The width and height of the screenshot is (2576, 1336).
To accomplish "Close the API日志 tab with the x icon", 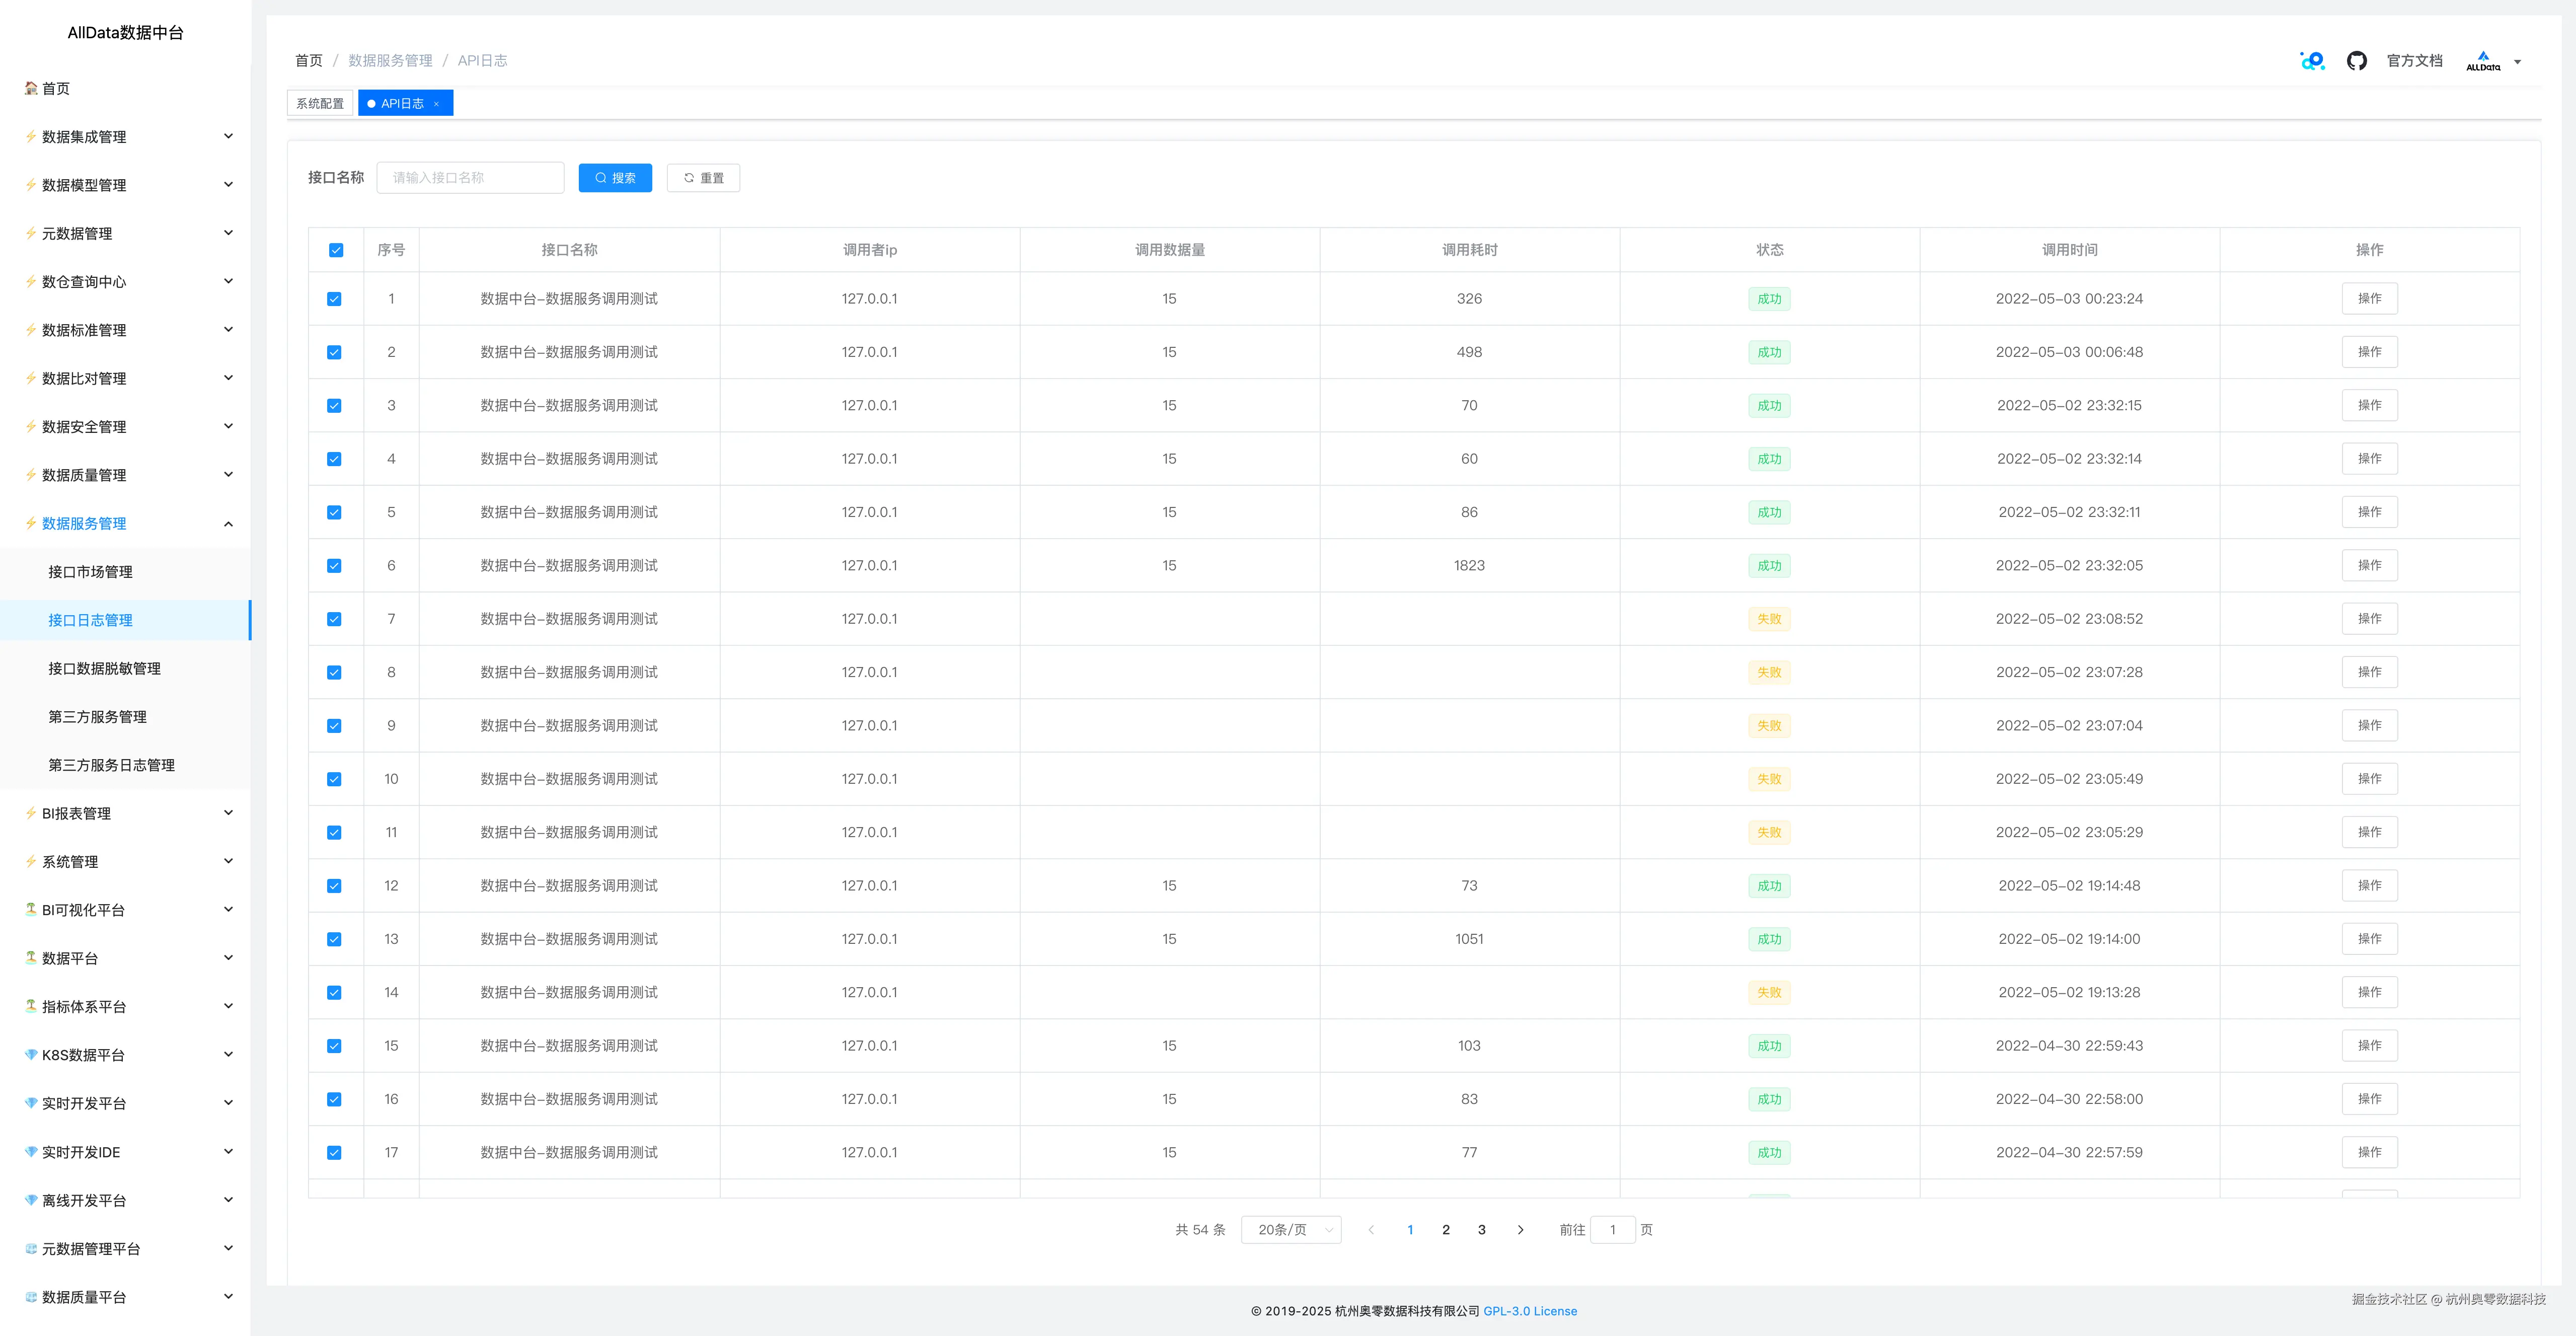I will pos(437,104).
